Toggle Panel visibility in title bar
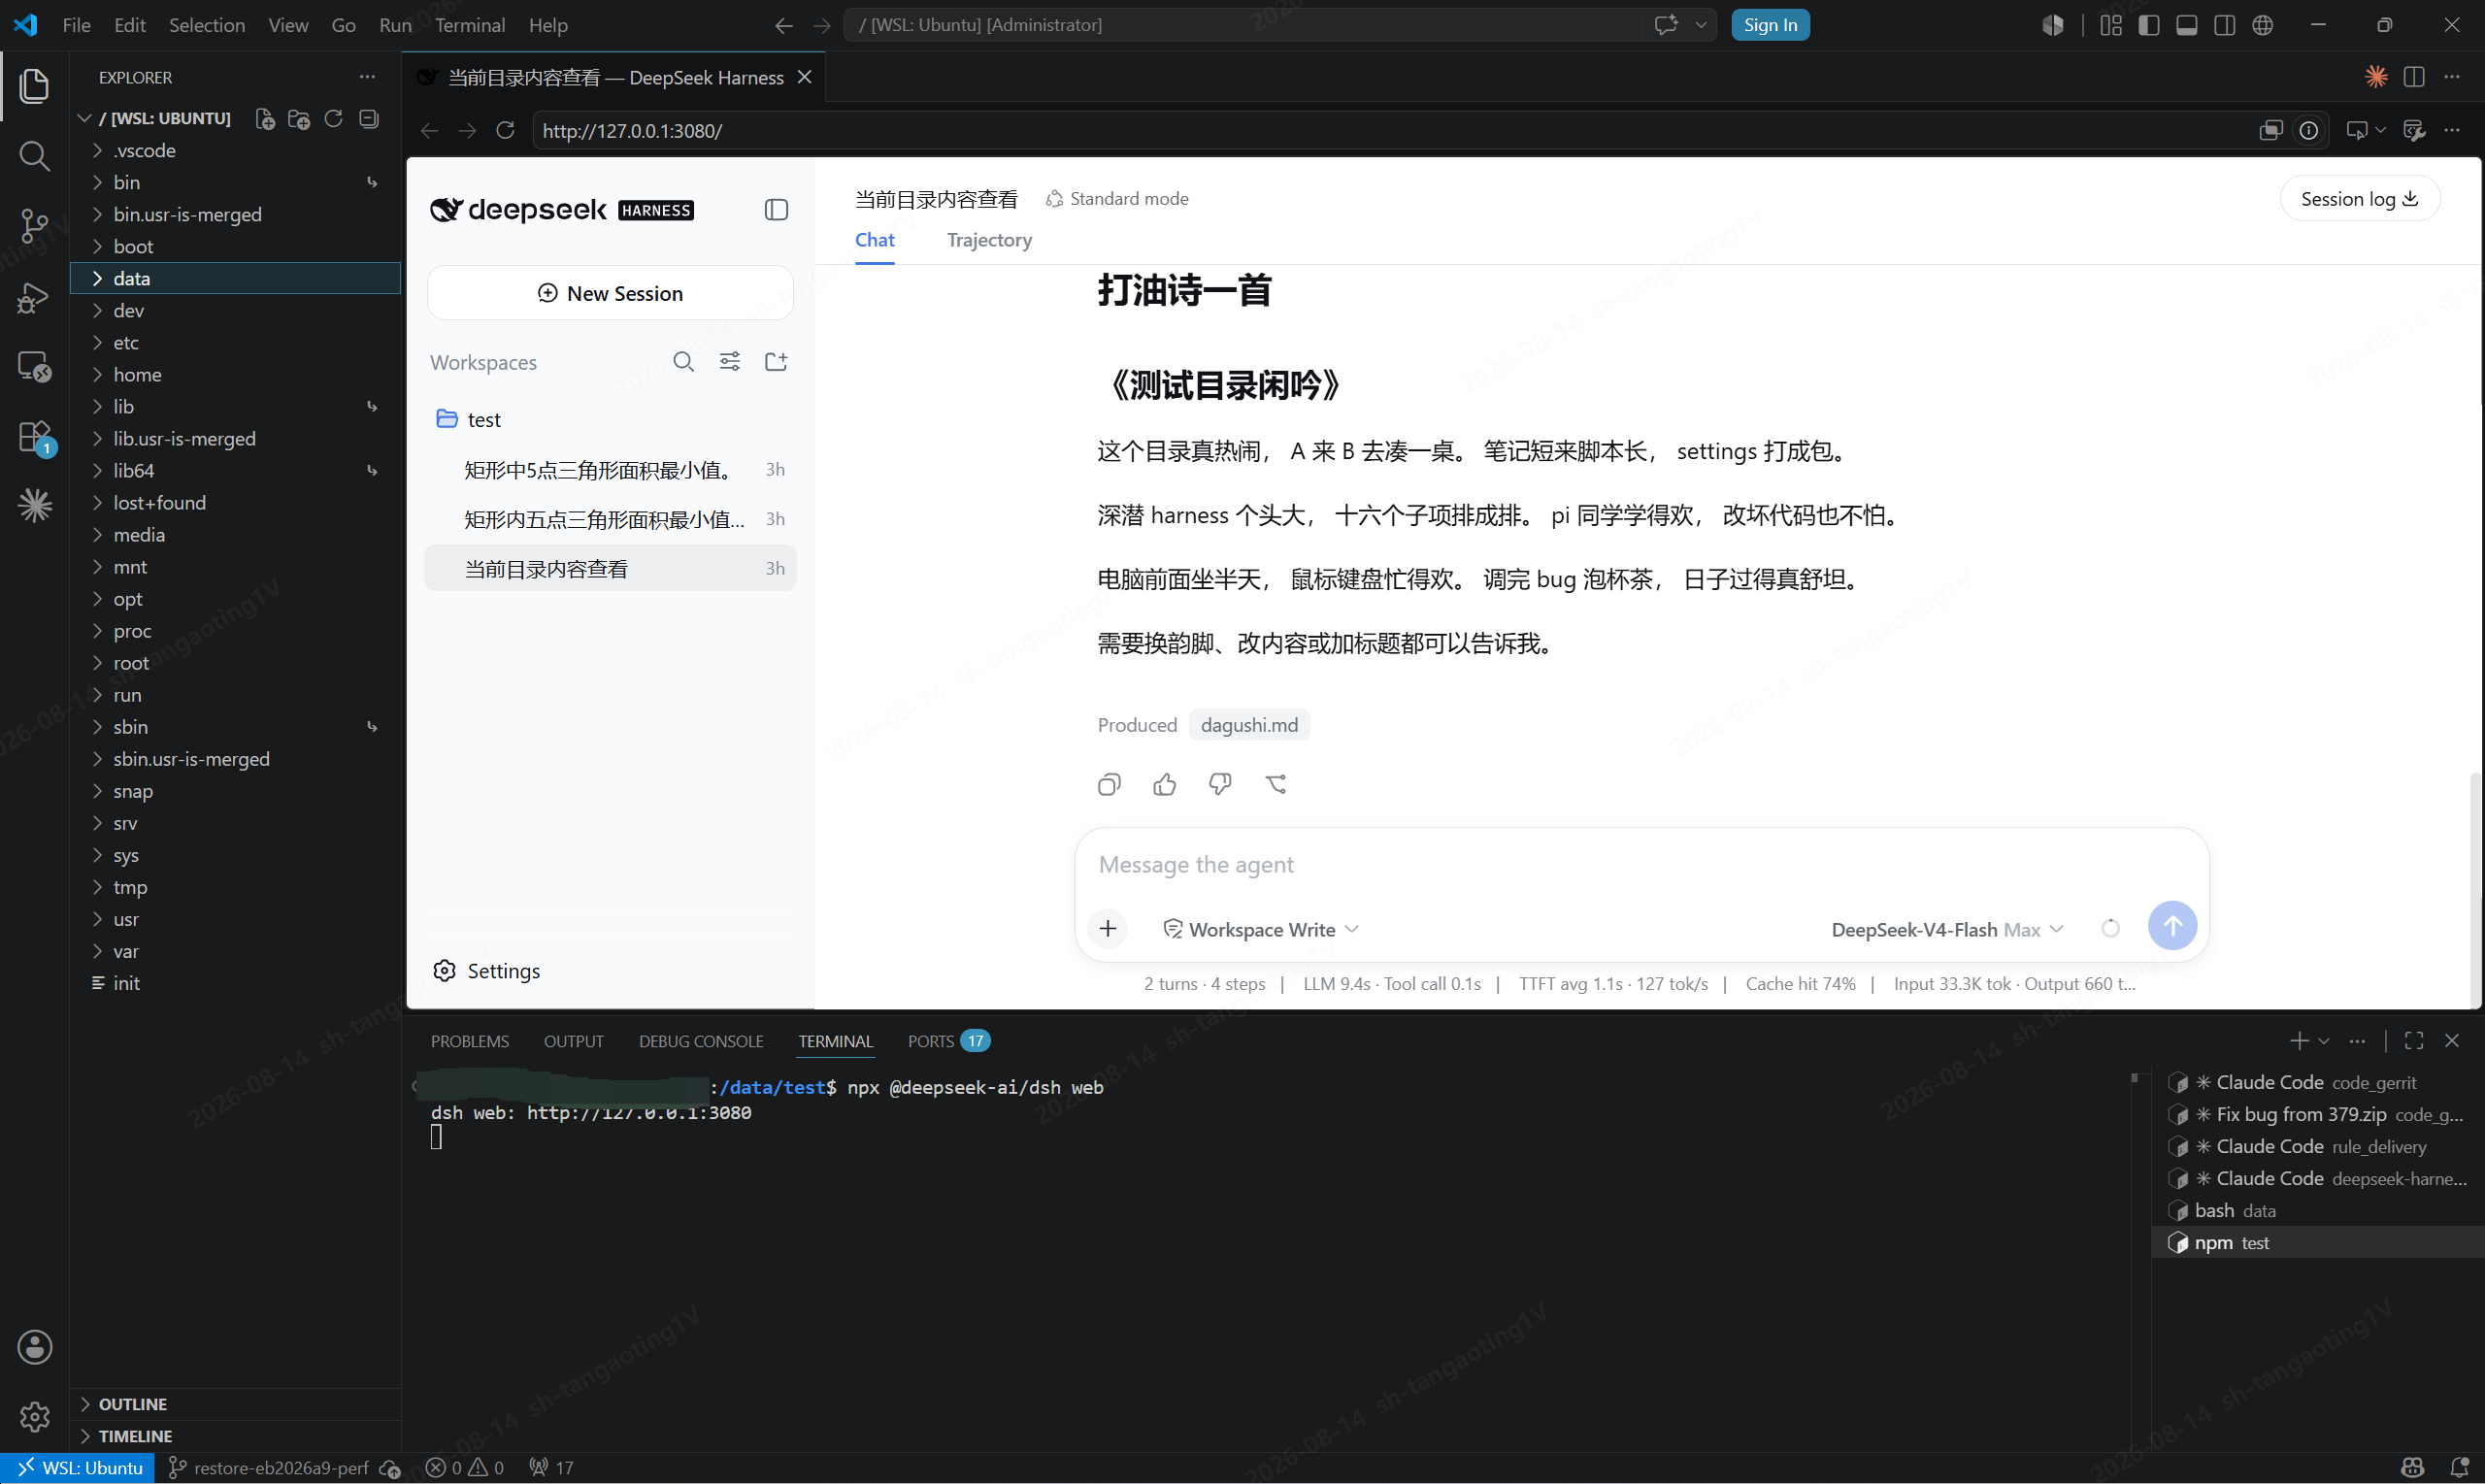The image size is (2485, 1484). 2186,25
